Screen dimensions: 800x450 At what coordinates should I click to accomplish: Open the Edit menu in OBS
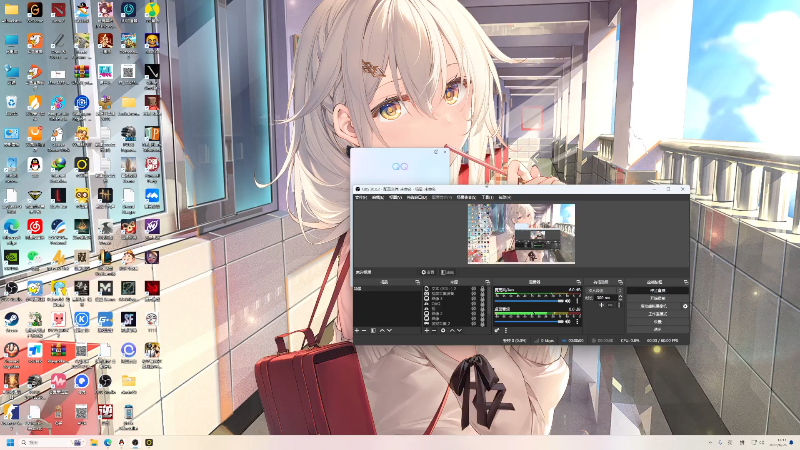click(x=378, y=197)
